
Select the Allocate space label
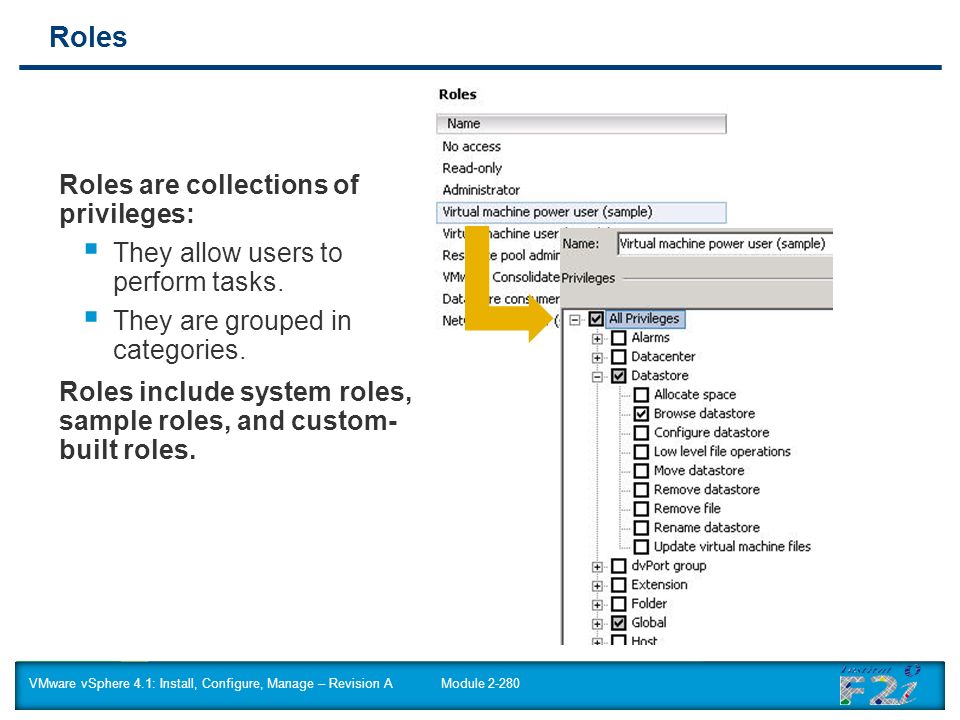[695, 395]
